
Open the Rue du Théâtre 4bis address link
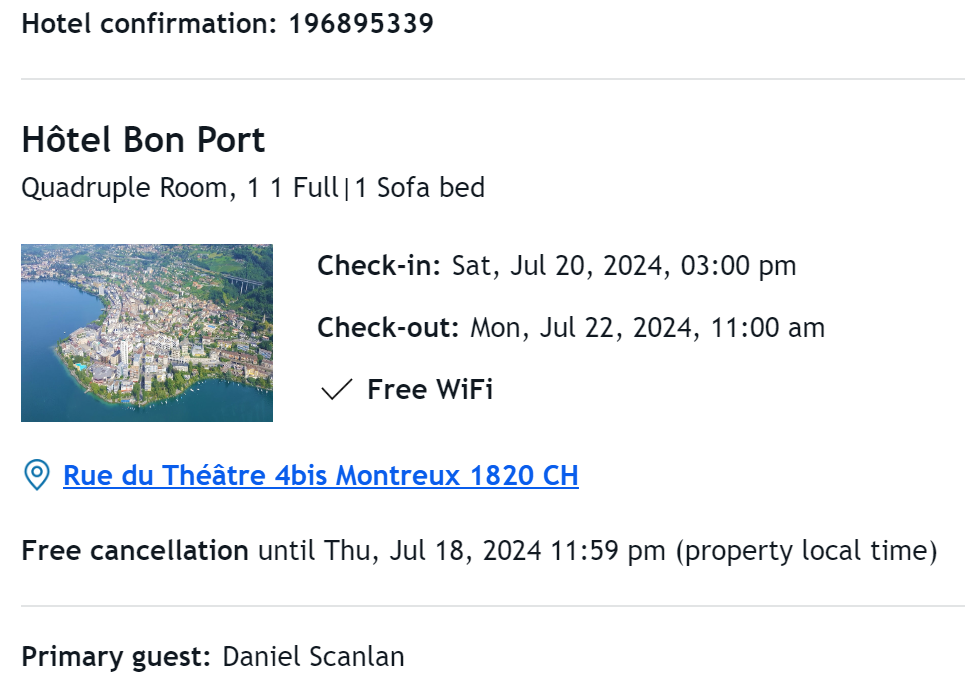pos(321,476)
